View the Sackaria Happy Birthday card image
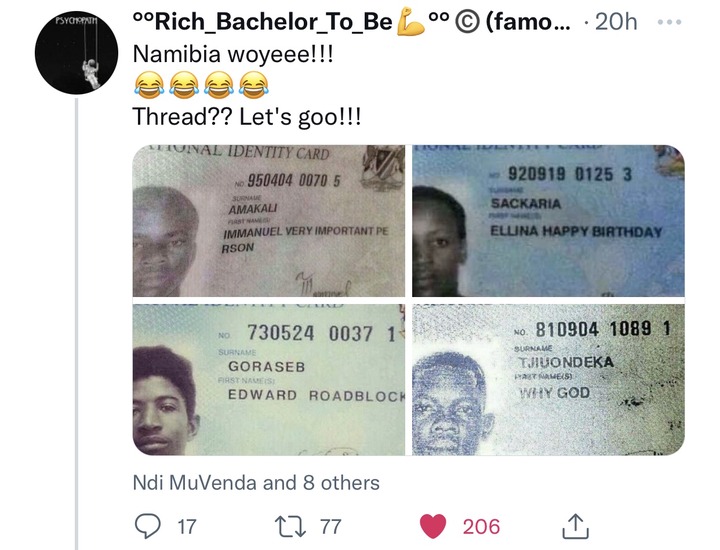The height and width of the screenshot is (550, 720). click(x=548, y=221)
